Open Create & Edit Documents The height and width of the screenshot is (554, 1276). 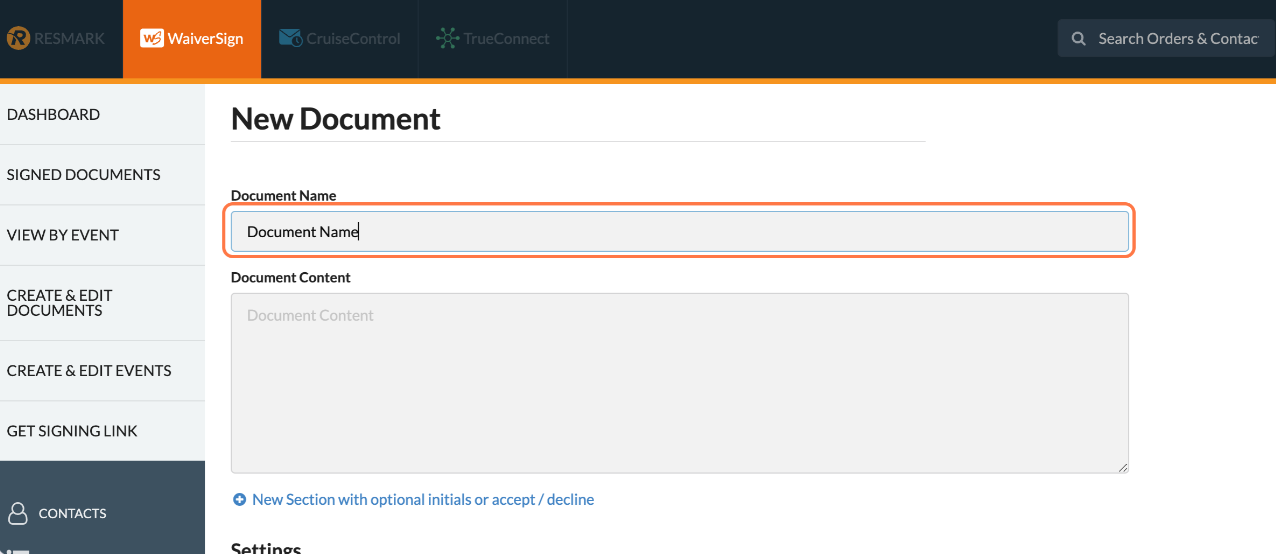[x=60, y=303]
